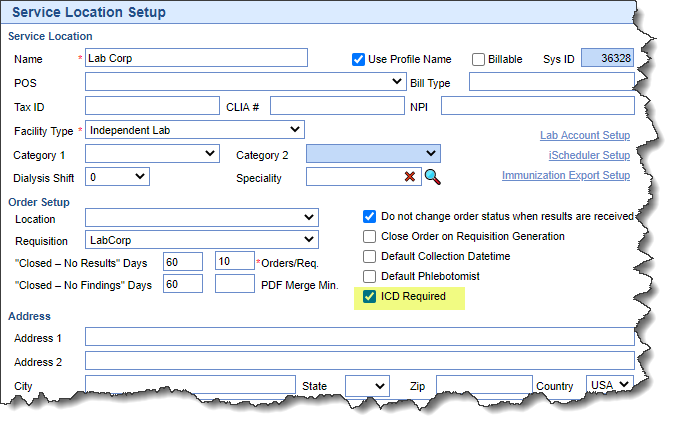The width and height of the screenshot is (679, 434).
Task: Click into the CLIA # field
Action: point(336,106)
